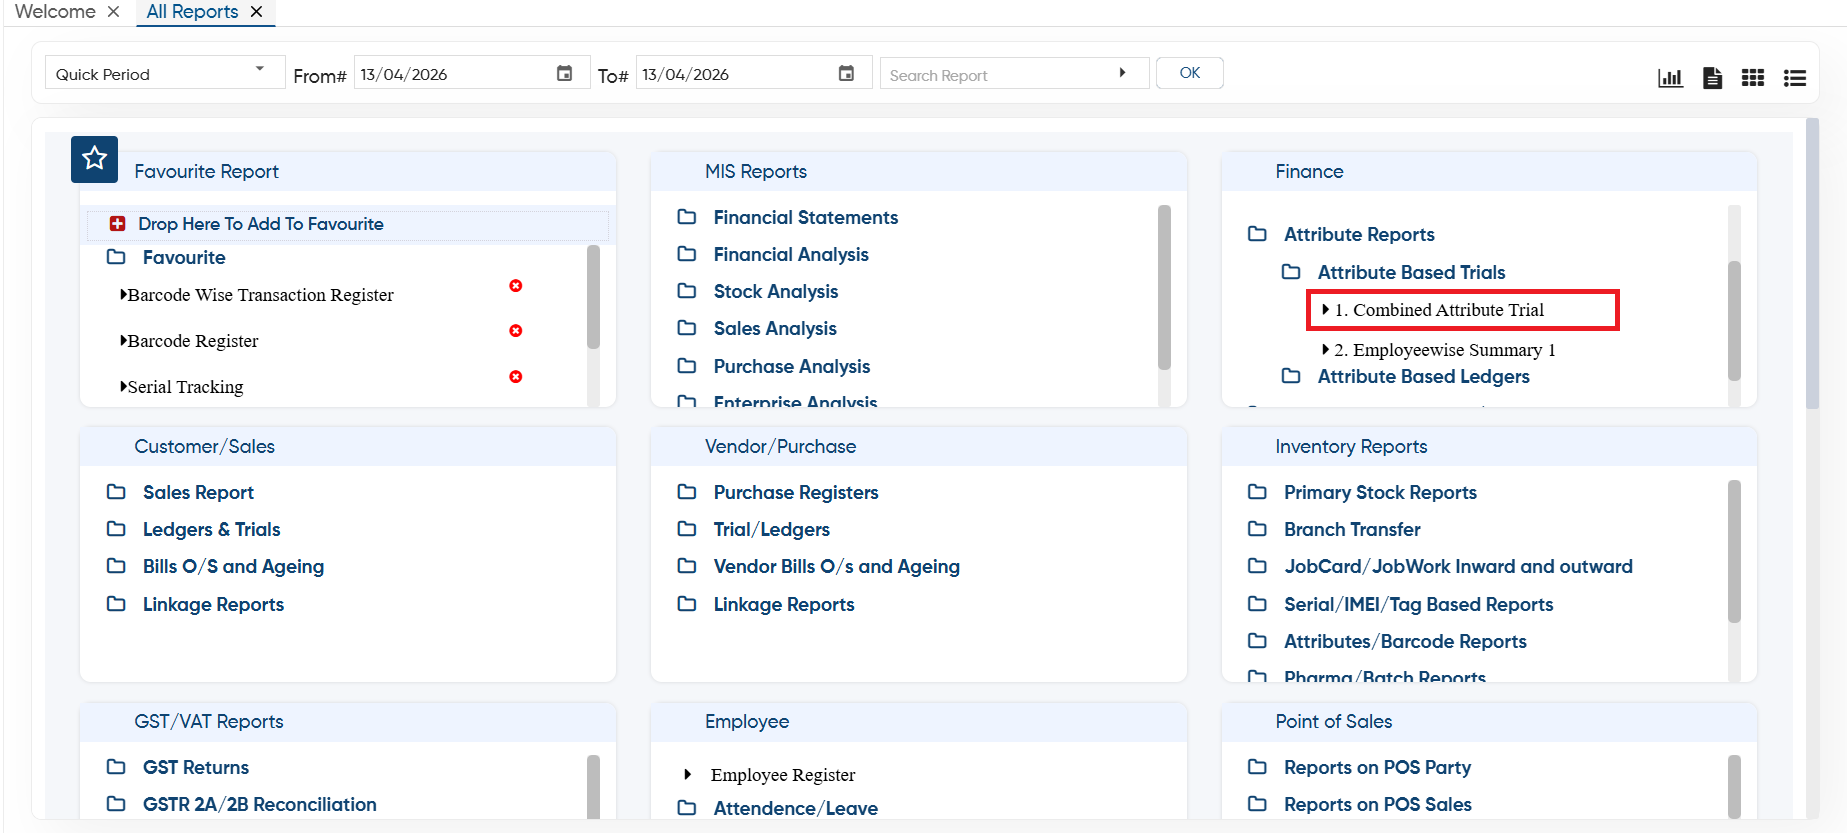This screenshot has width=1847, height=833.
Task: Switch to document view icon
Action: tap(1712, 77)
